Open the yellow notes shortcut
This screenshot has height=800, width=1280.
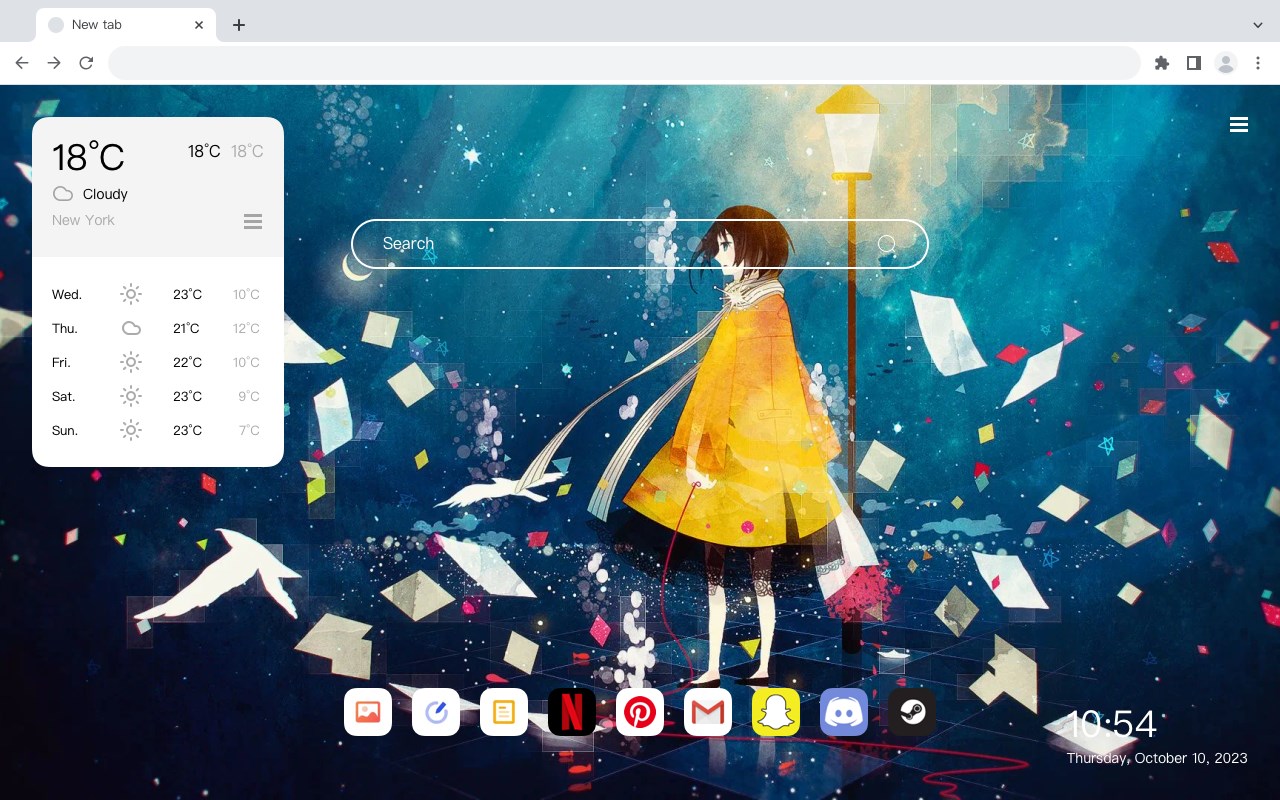504,712
